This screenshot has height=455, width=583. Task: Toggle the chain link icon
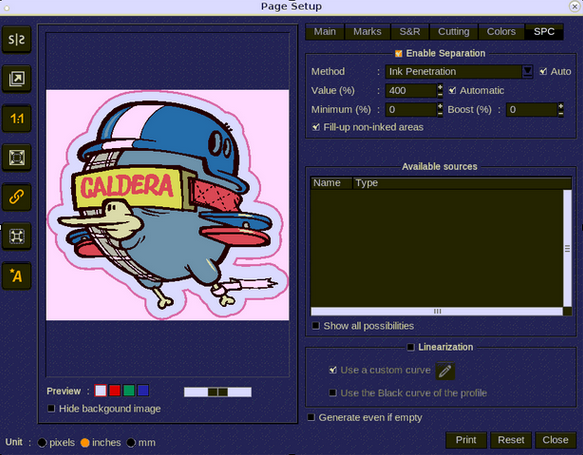tap(16, 197)
